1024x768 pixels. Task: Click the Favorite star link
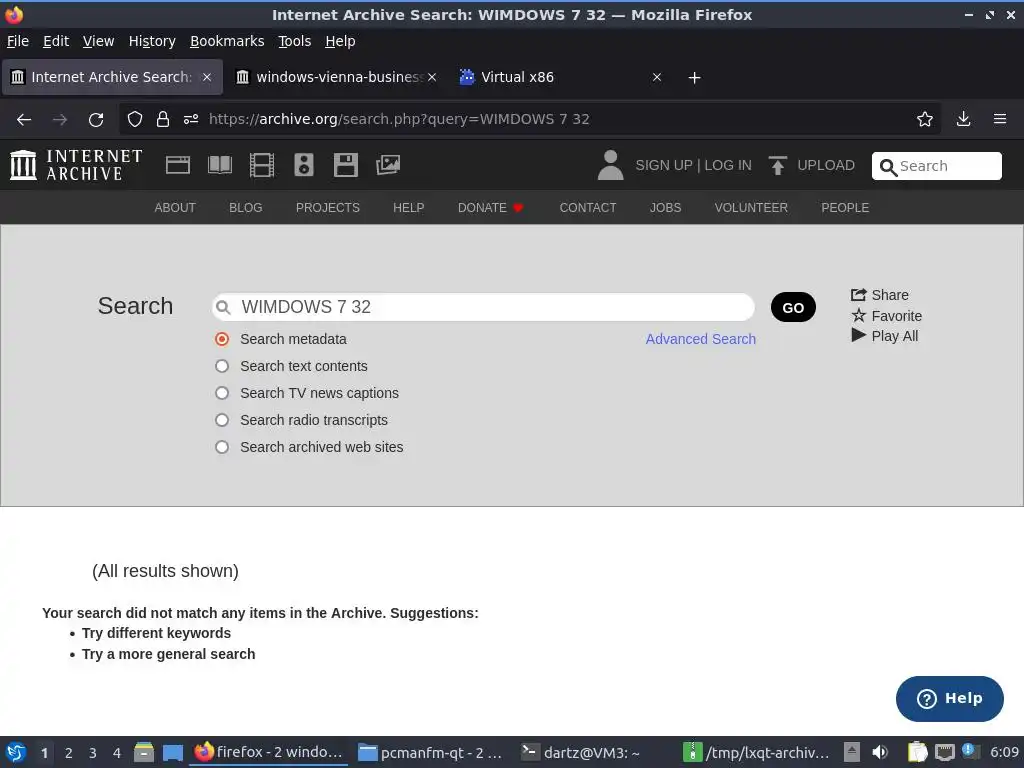tap(886, 316)
